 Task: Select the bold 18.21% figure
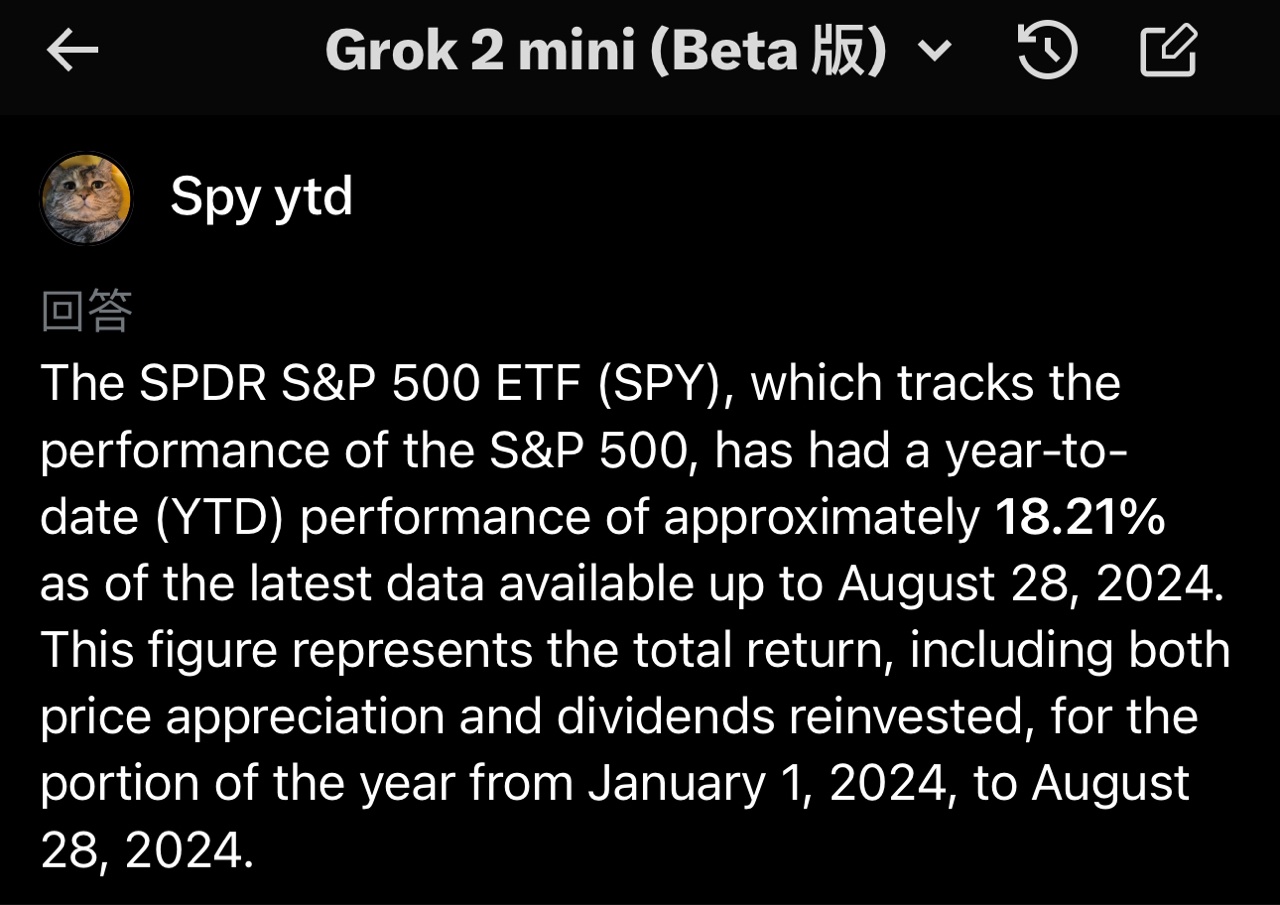pos(1080,517)
